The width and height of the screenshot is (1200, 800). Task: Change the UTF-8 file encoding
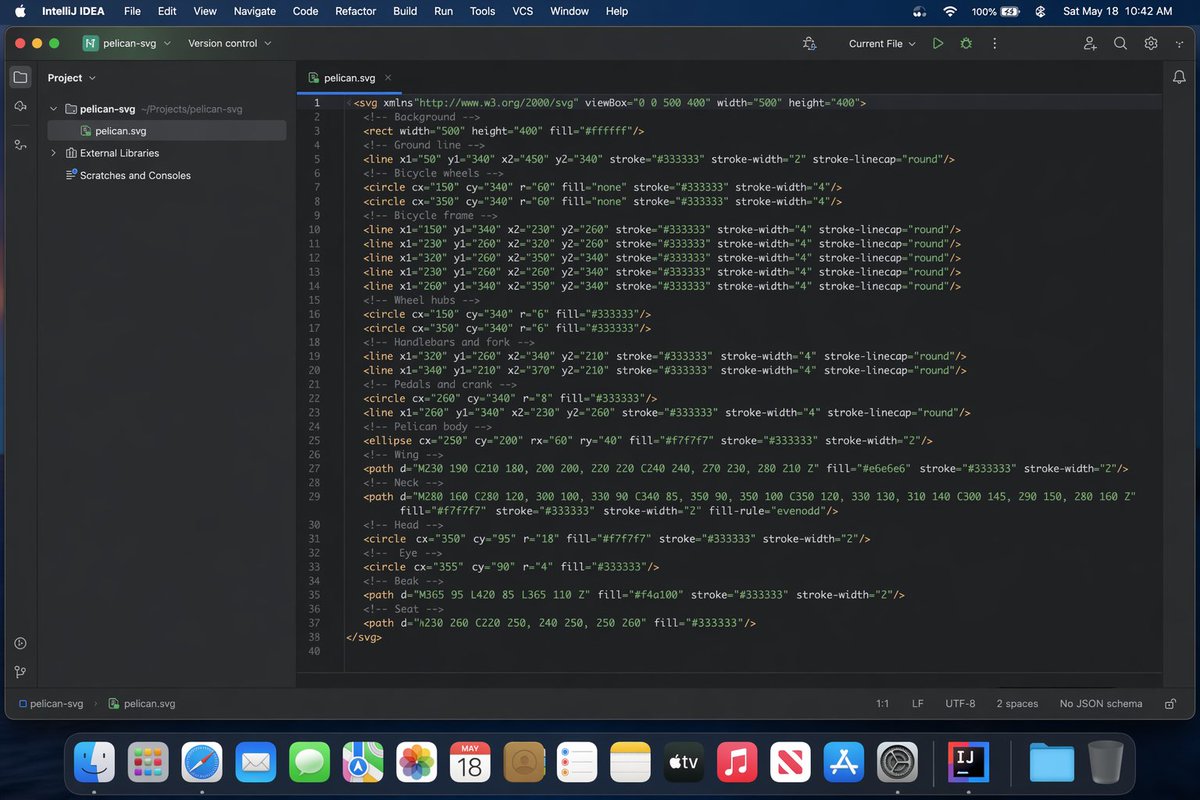pyautogui.click(x=960, y=704)
